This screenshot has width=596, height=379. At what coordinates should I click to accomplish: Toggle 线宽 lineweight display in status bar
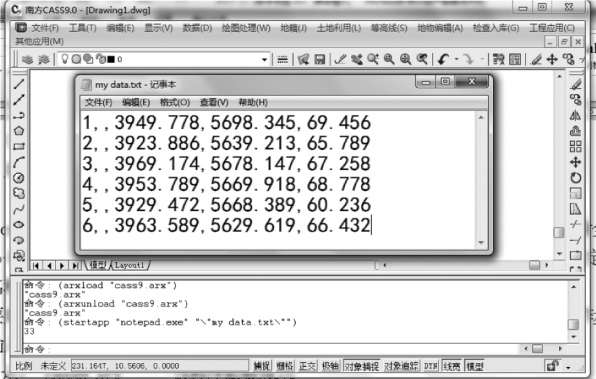click(452, 366)
